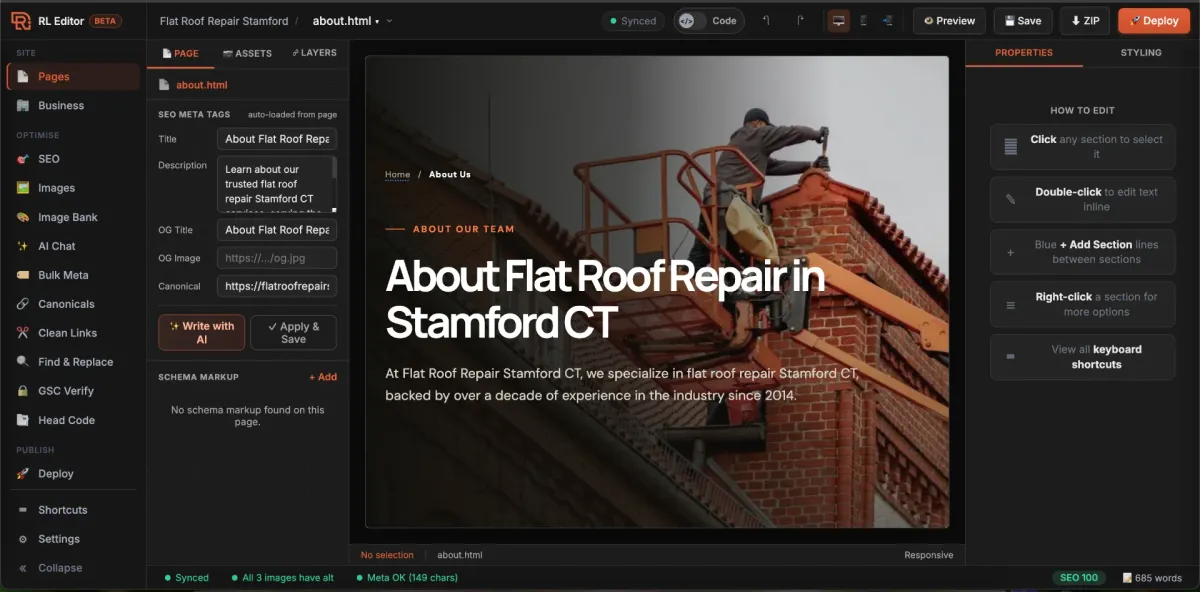Click the orange Deploy button
Screen dimensions: 1200x592
point(1154,20)
